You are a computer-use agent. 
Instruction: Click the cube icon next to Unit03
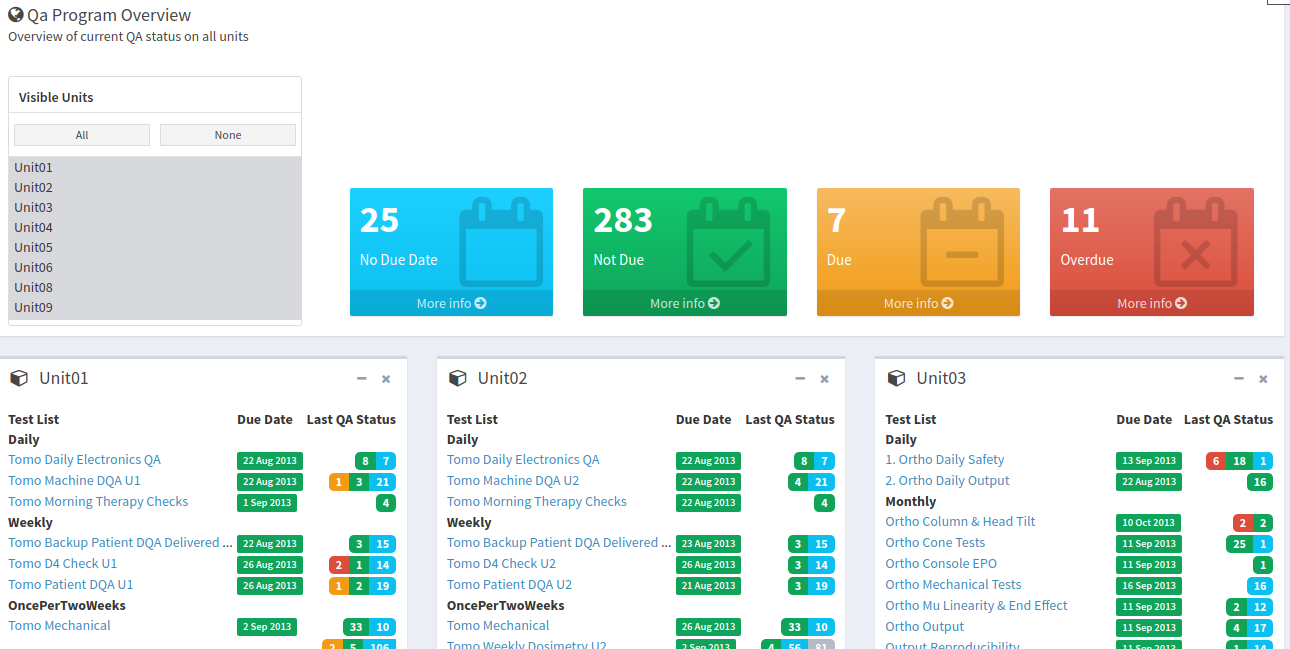coord(897,378)
